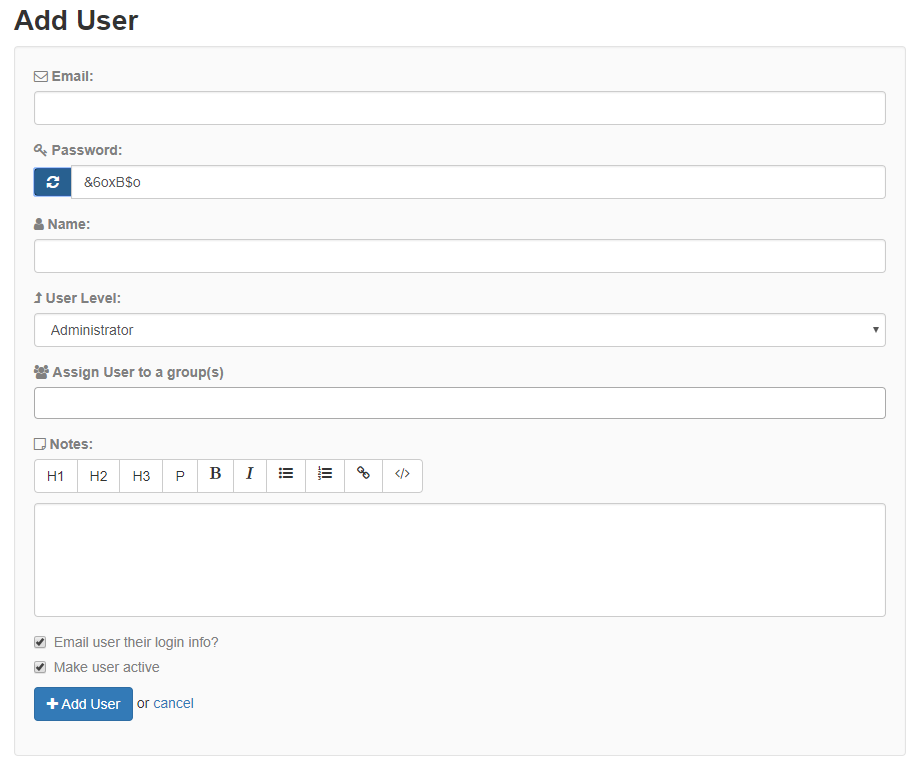Toggle bold formatting in Notes
This screenshot has height=765, width=915.
(x=215, y=476)
